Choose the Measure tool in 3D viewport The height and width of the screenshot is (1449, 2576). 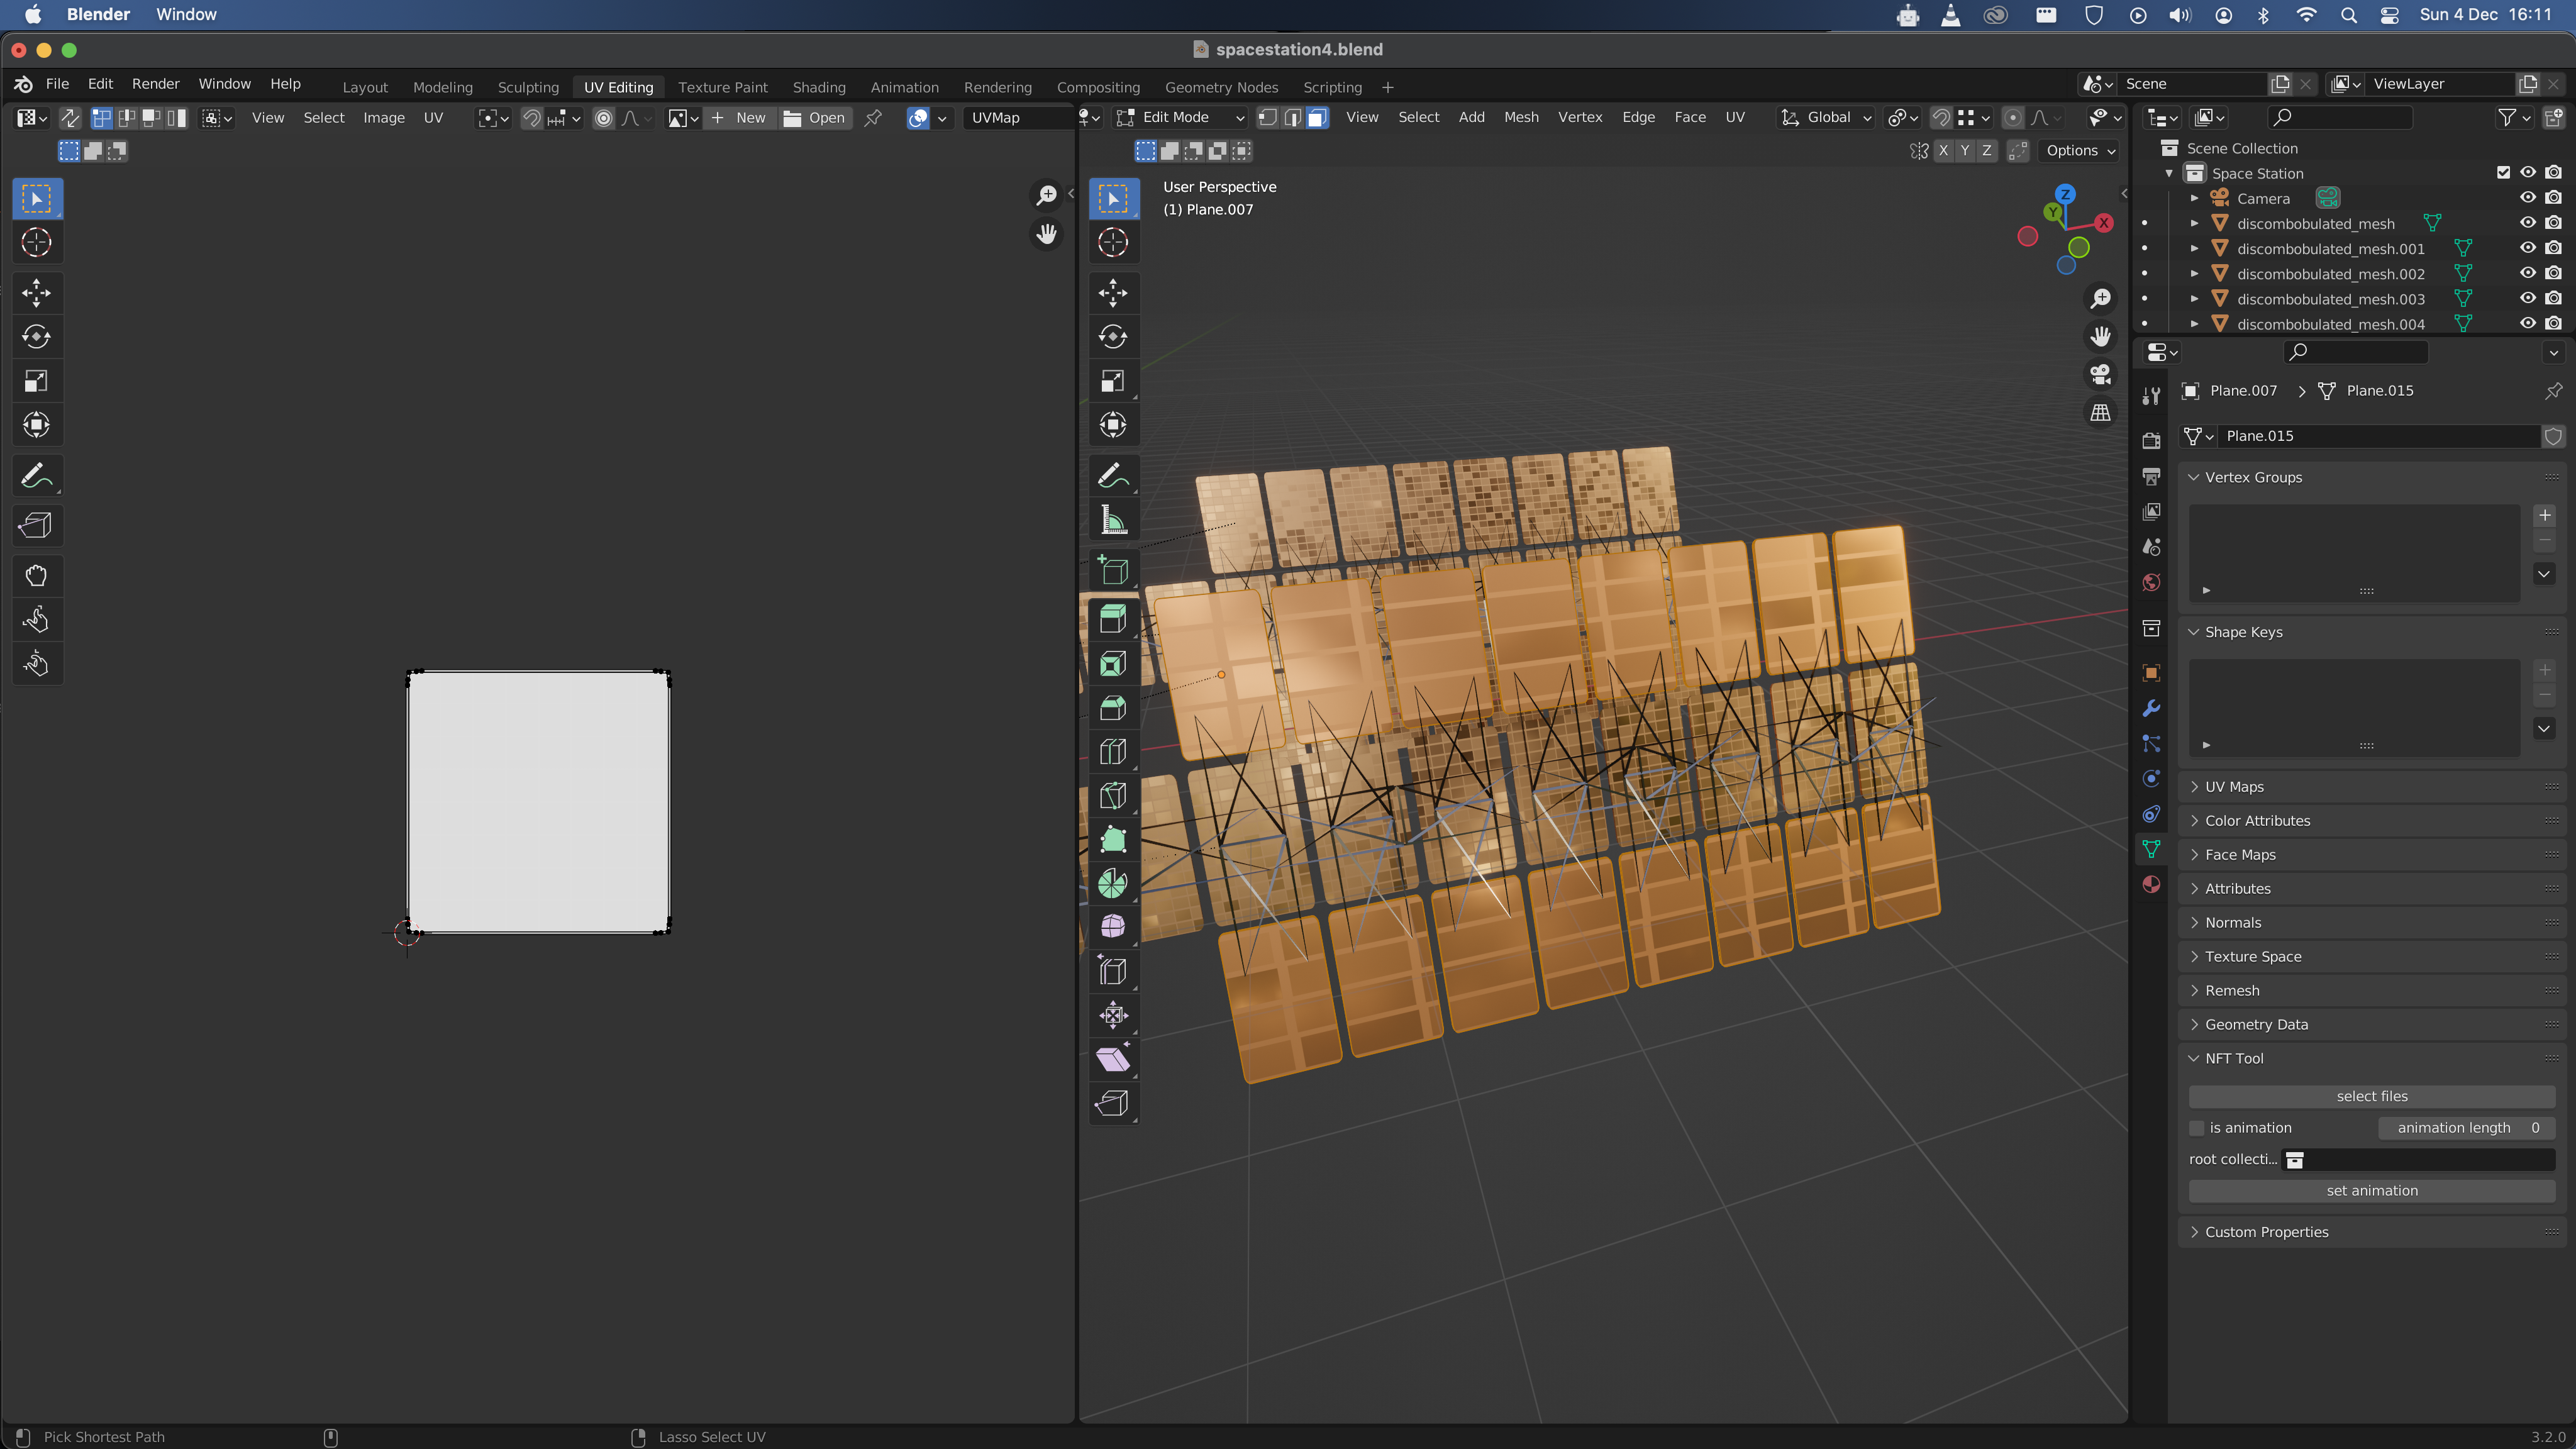click(1113, 520)
